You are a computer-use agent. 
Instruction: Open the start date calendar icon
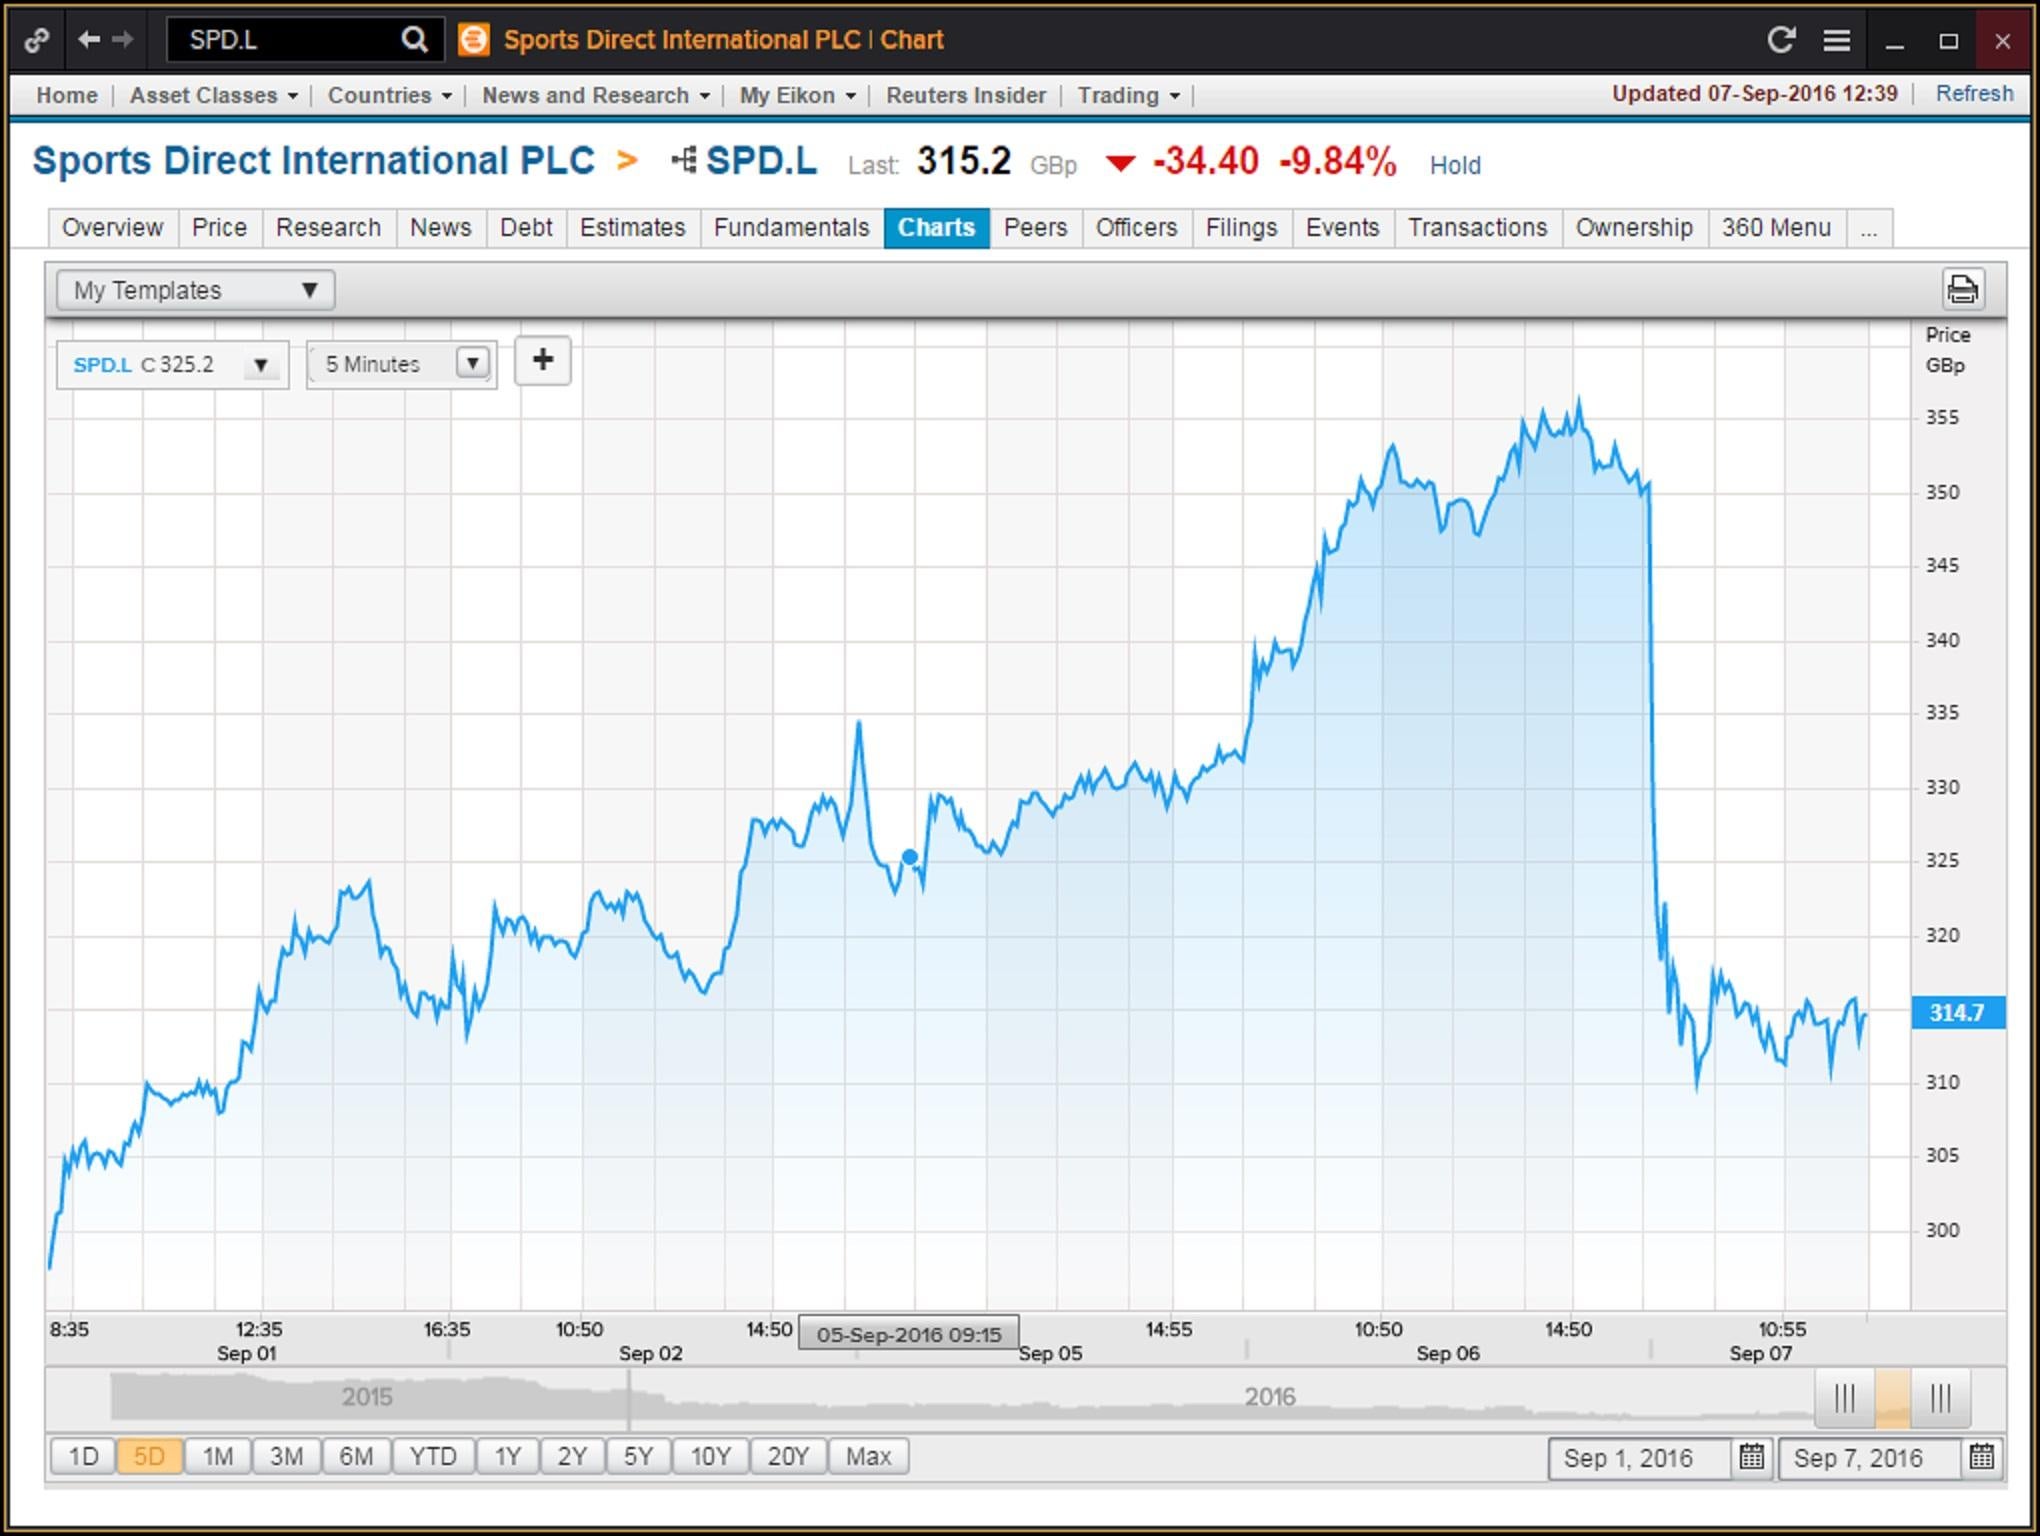[x=1751, y=1457]
